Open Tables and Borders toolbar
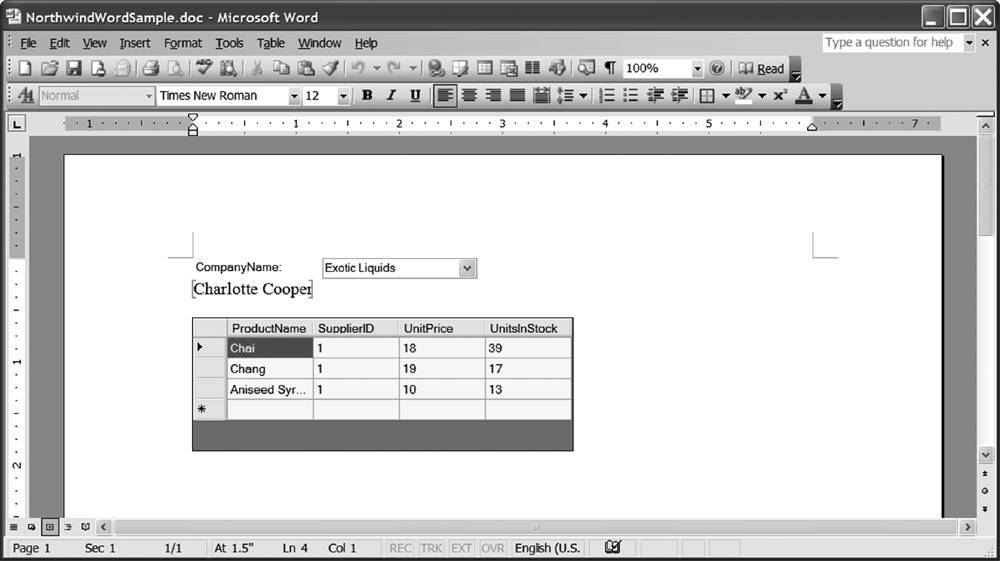The height and width of the screenshot is (561, 1000). coord(460,68)
